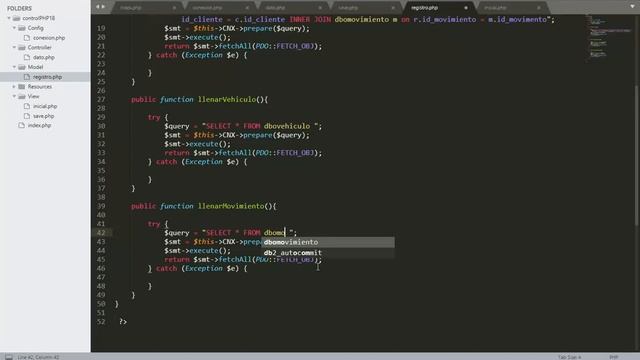The height and width of the screenshot is (360, 640).
Task: Click the file icon beside dato.php
Action: coord(27,58)
